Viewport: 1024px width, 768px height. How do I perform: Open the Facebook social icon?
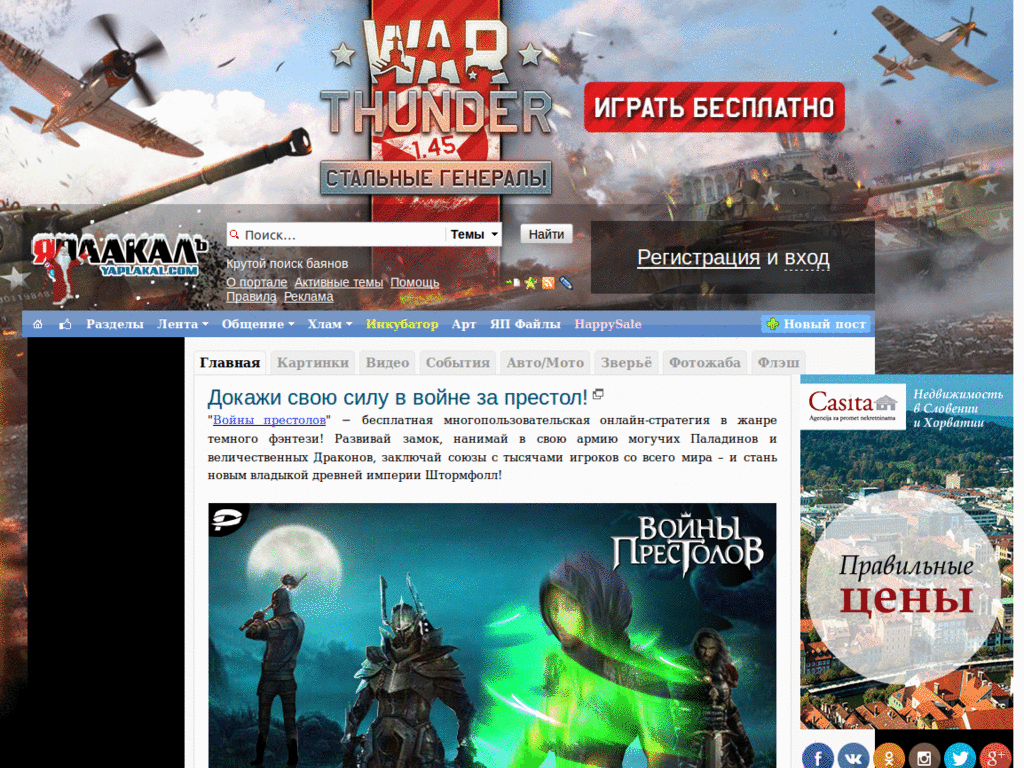point(817,757)
